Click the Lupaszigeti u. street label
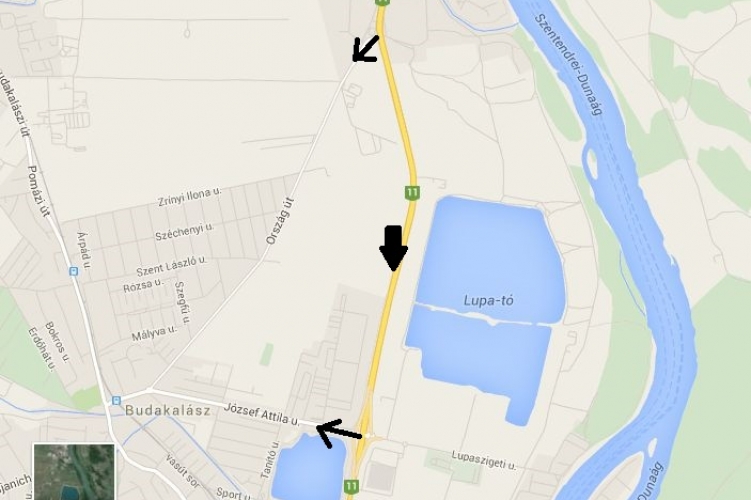751x500 pixels. (x=484, y=460)
